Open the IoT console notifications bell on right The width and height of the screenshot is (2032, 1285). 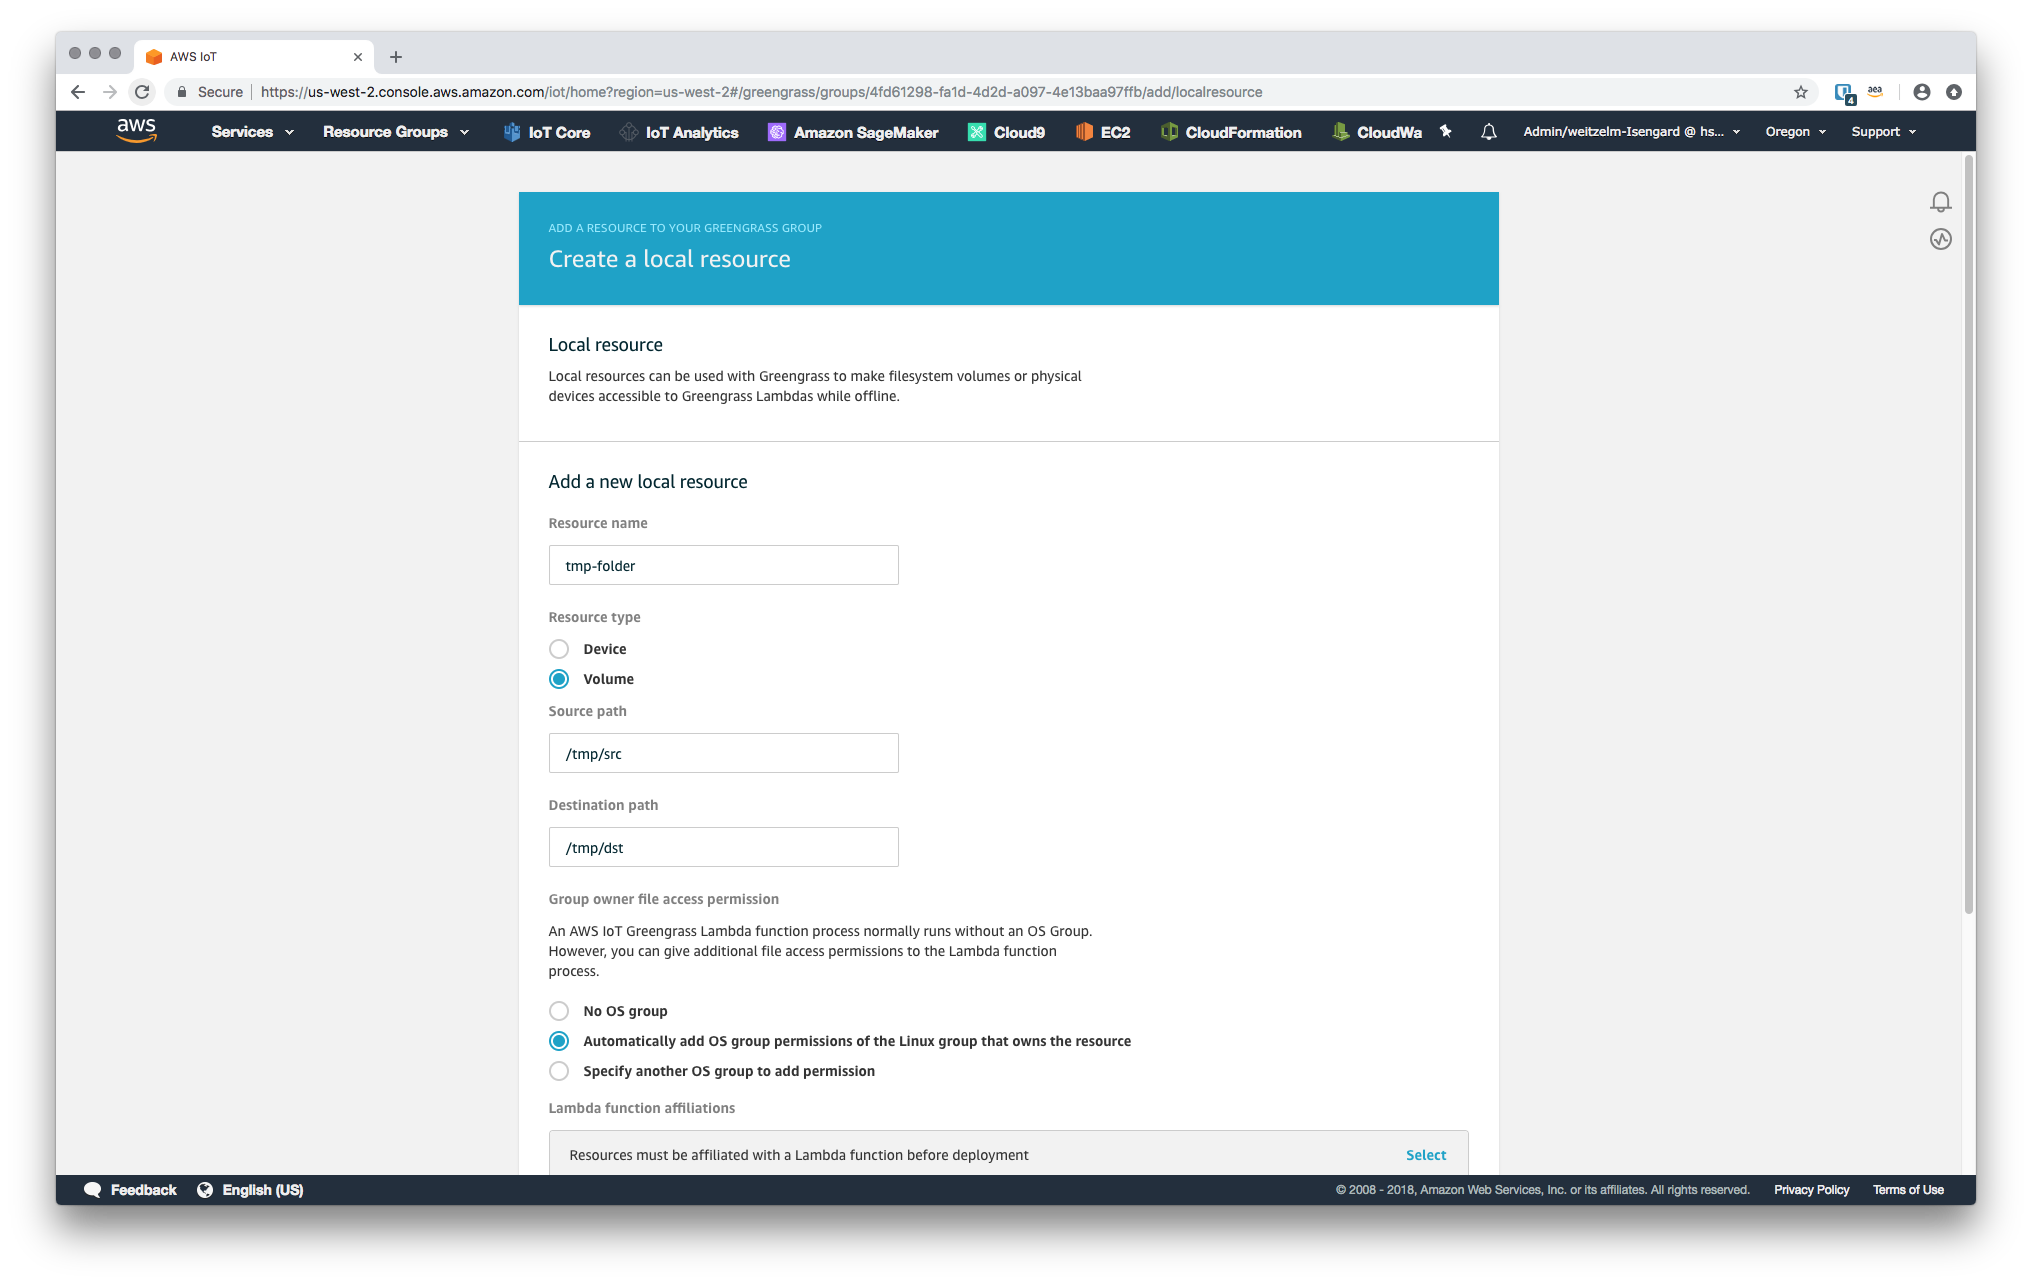1940,202
